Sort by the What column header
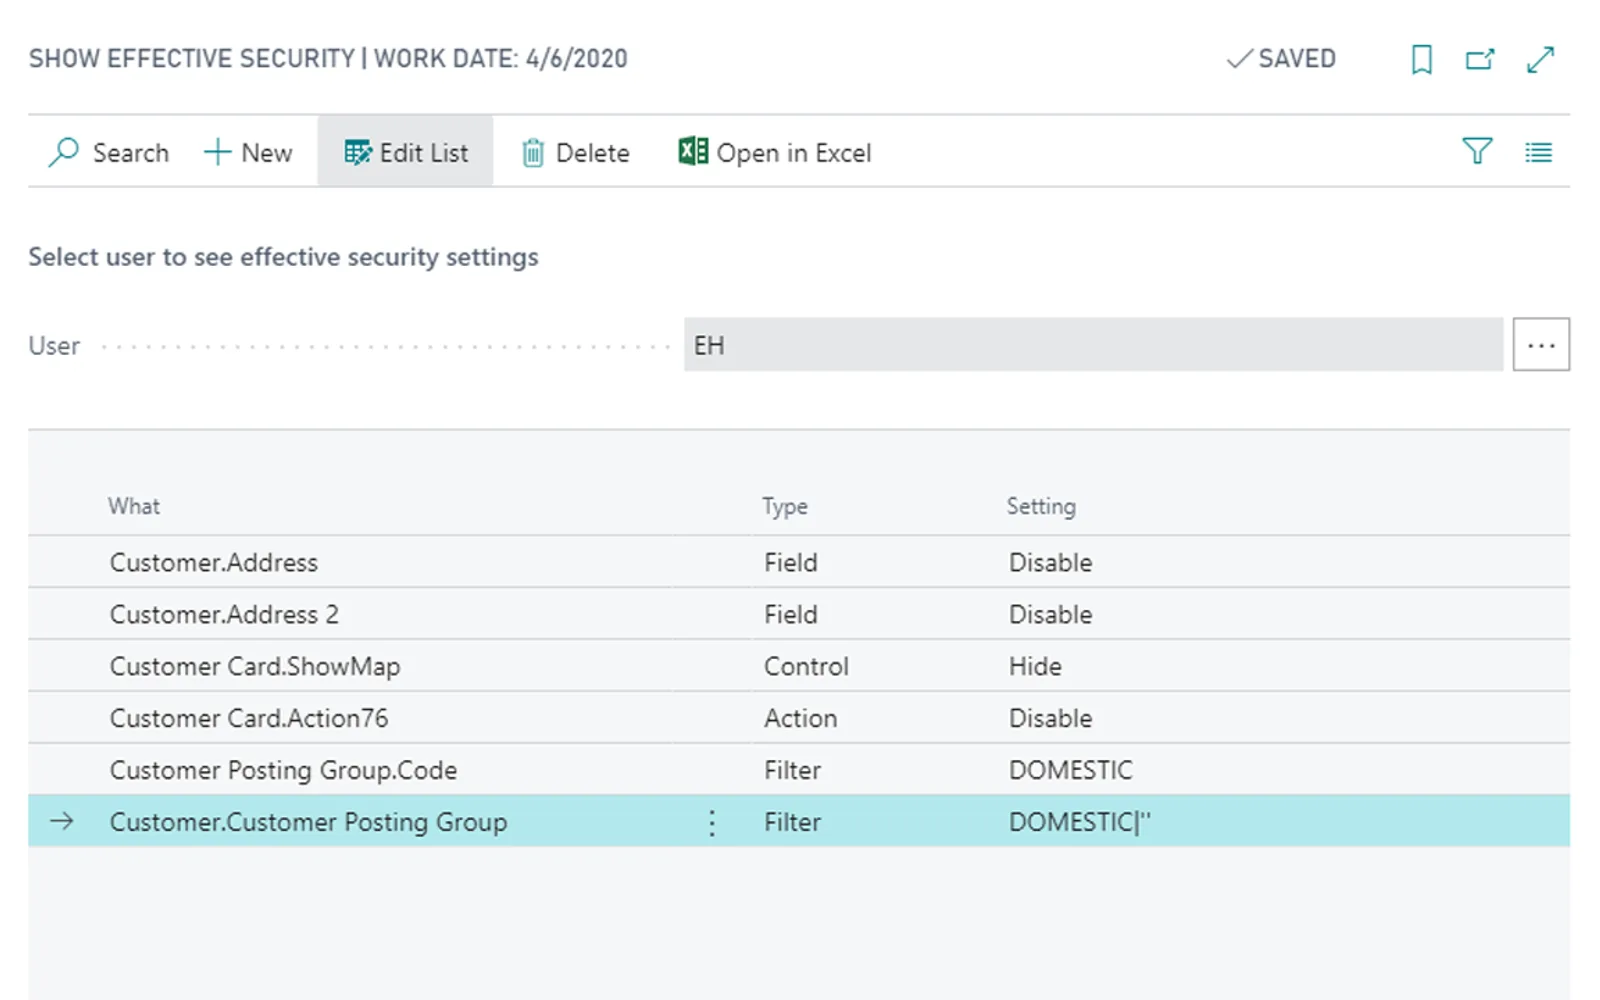The height and width of the screenshot is (1000, 1600). pos(134,506)
